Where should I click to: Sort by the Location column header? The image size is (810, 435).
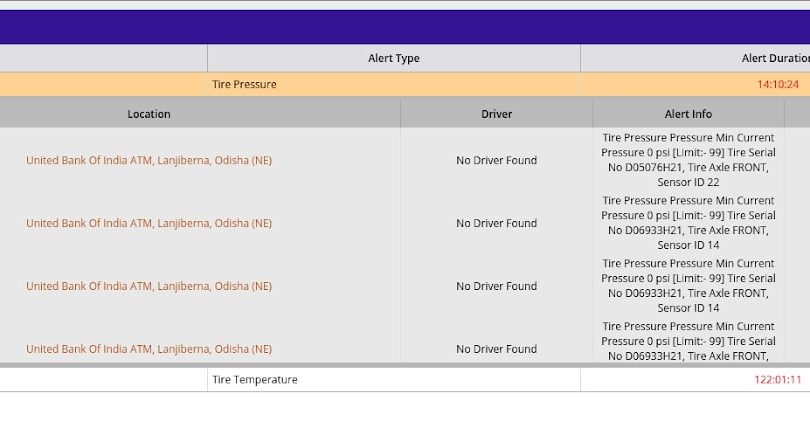coord(149,114)
